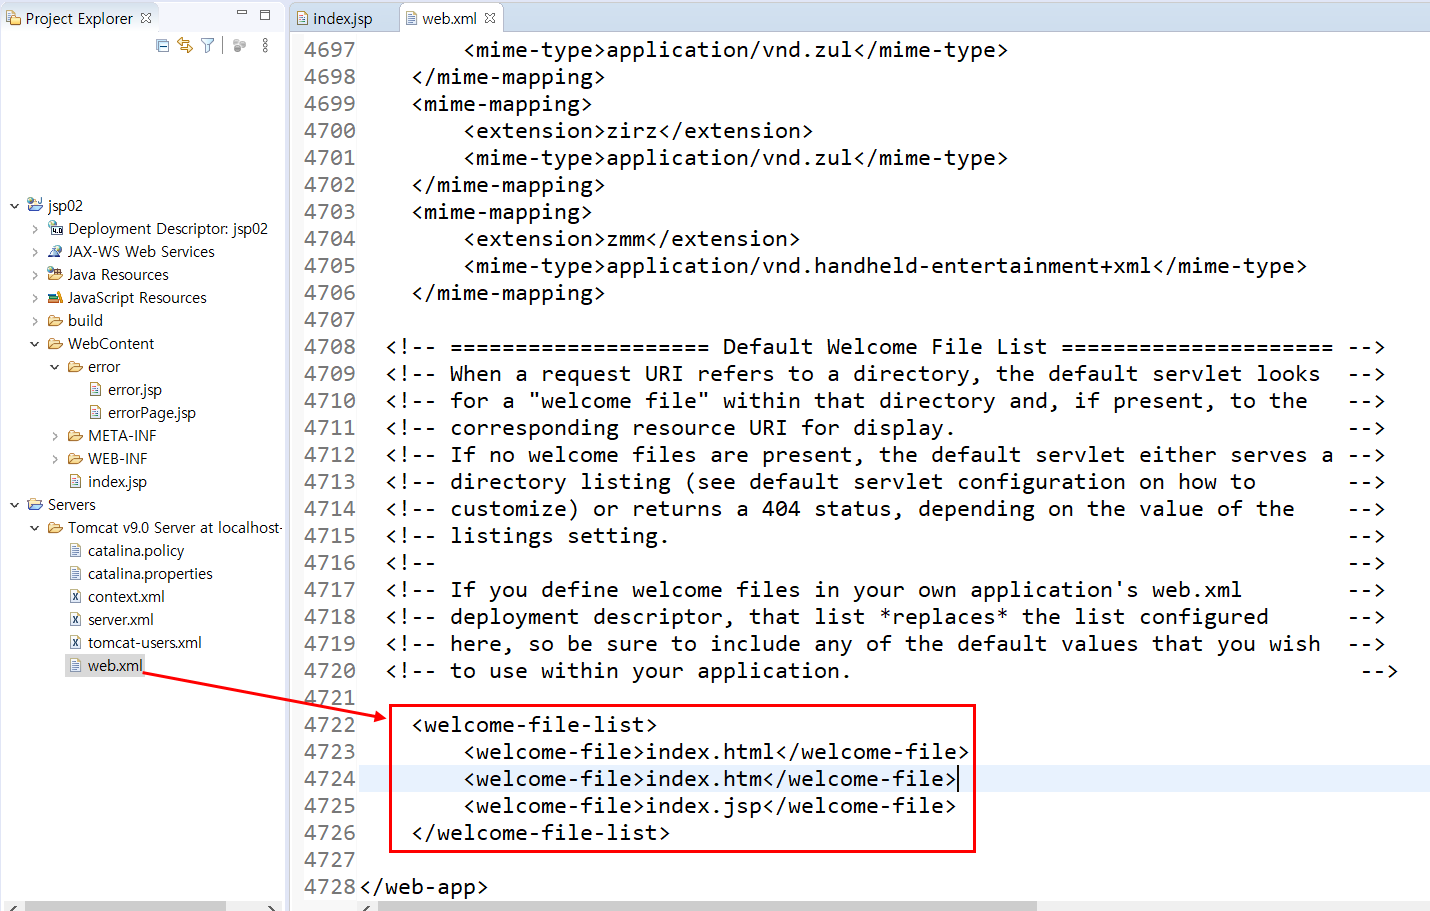Expand the build folder
Image resolution: width=1430 pixels, height=911 pixels.
click(x=35, y=321)
